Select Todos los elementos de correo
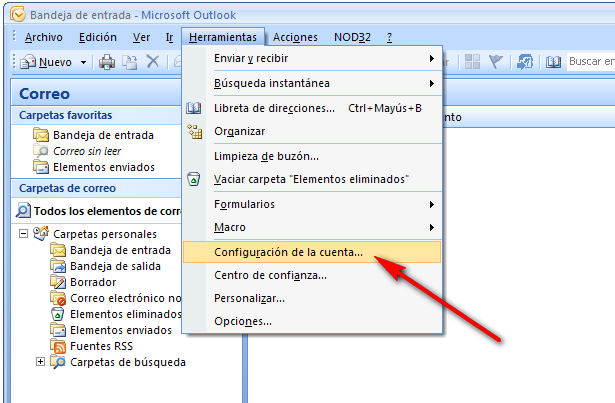 (x=98, y=211)
